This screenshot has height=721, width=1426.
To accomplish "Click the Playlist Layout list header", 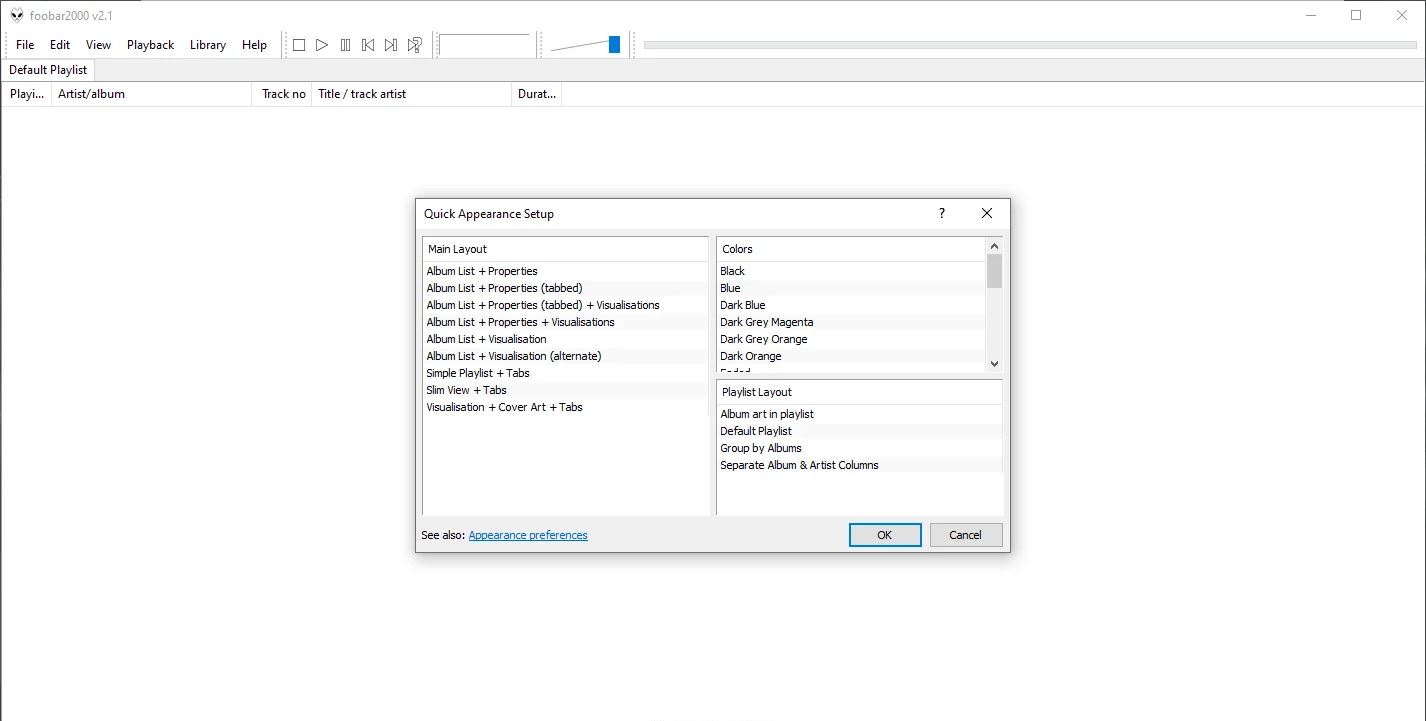I will click(x=859, y=392).
